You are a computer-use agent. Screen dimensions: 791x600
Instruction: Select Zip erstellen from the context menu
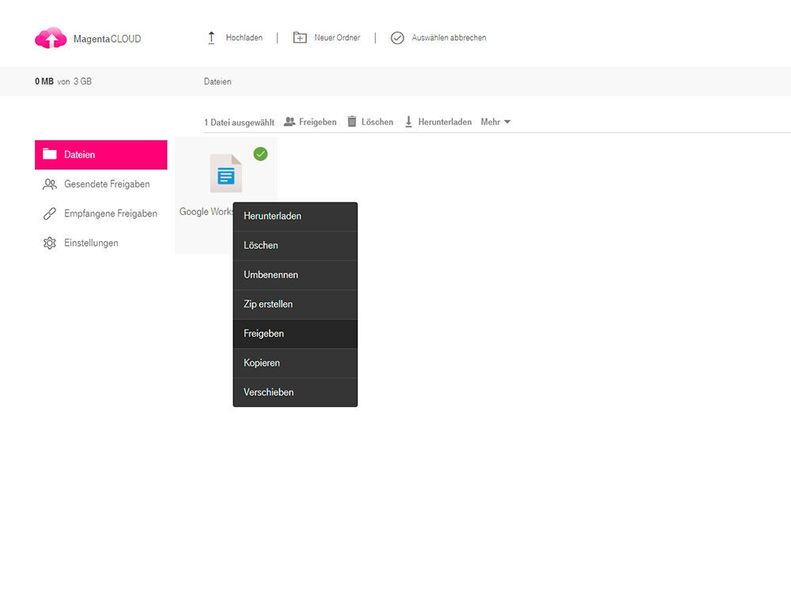pos(295,304)
